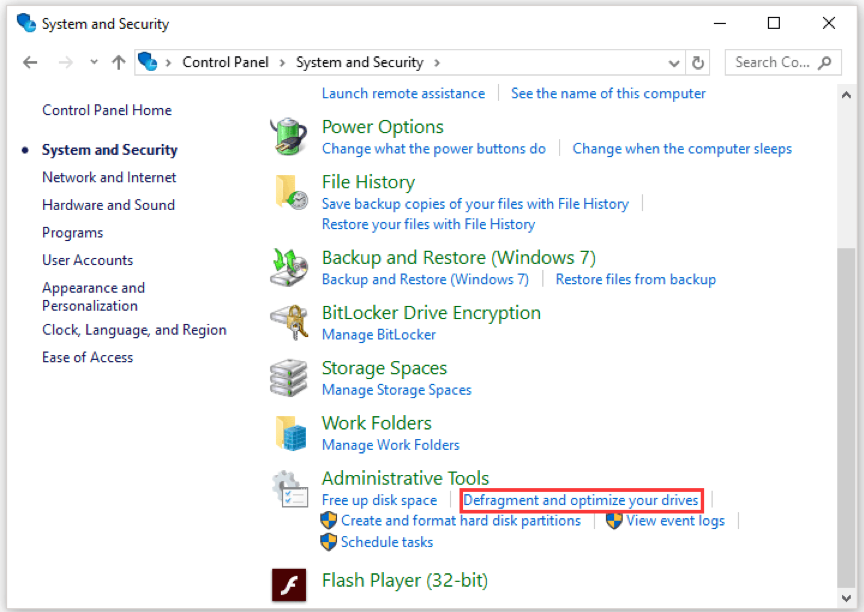Click the System and Security title bar icon
Image resolution: width=864 pixels, height=612 pixels.
(26, 23)
